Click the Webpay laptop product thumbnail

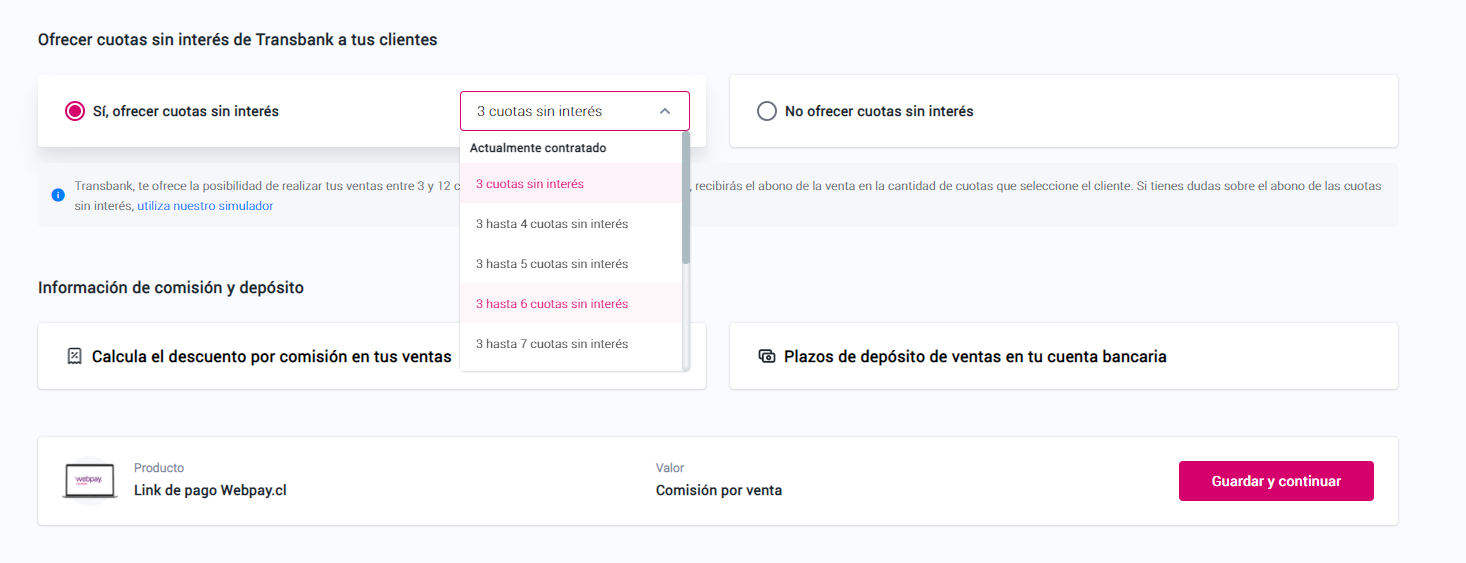[x=90, y=481]
